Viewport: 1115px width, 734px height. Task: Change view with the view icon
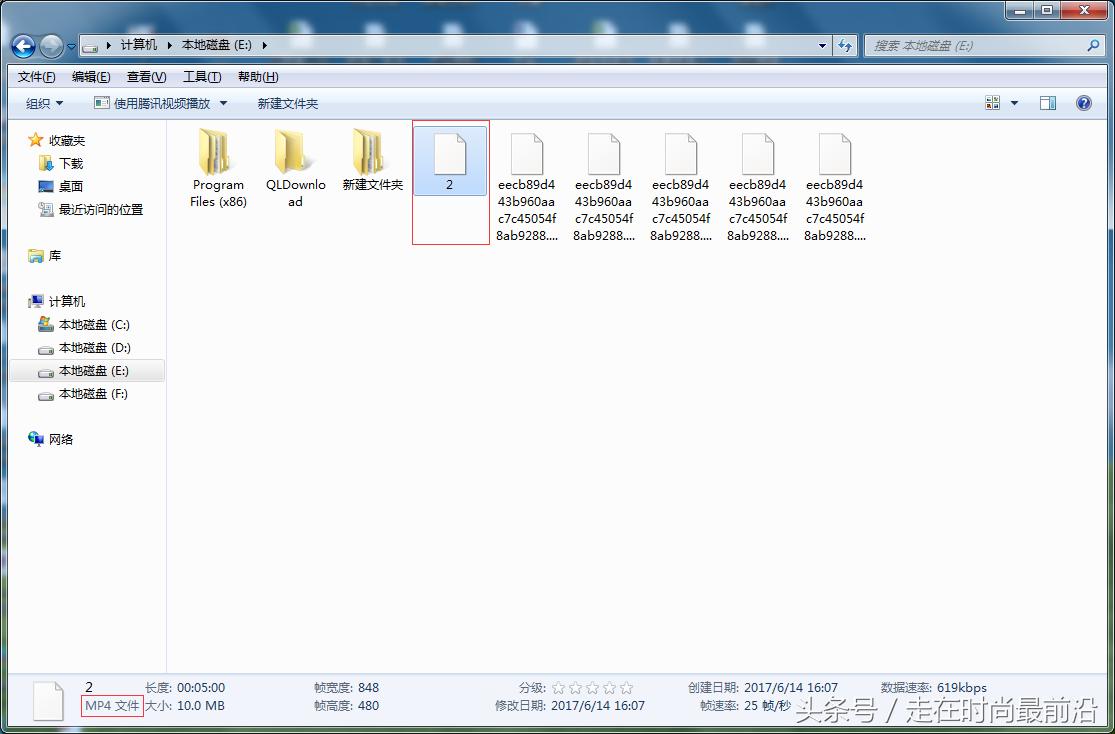(993, 103)
